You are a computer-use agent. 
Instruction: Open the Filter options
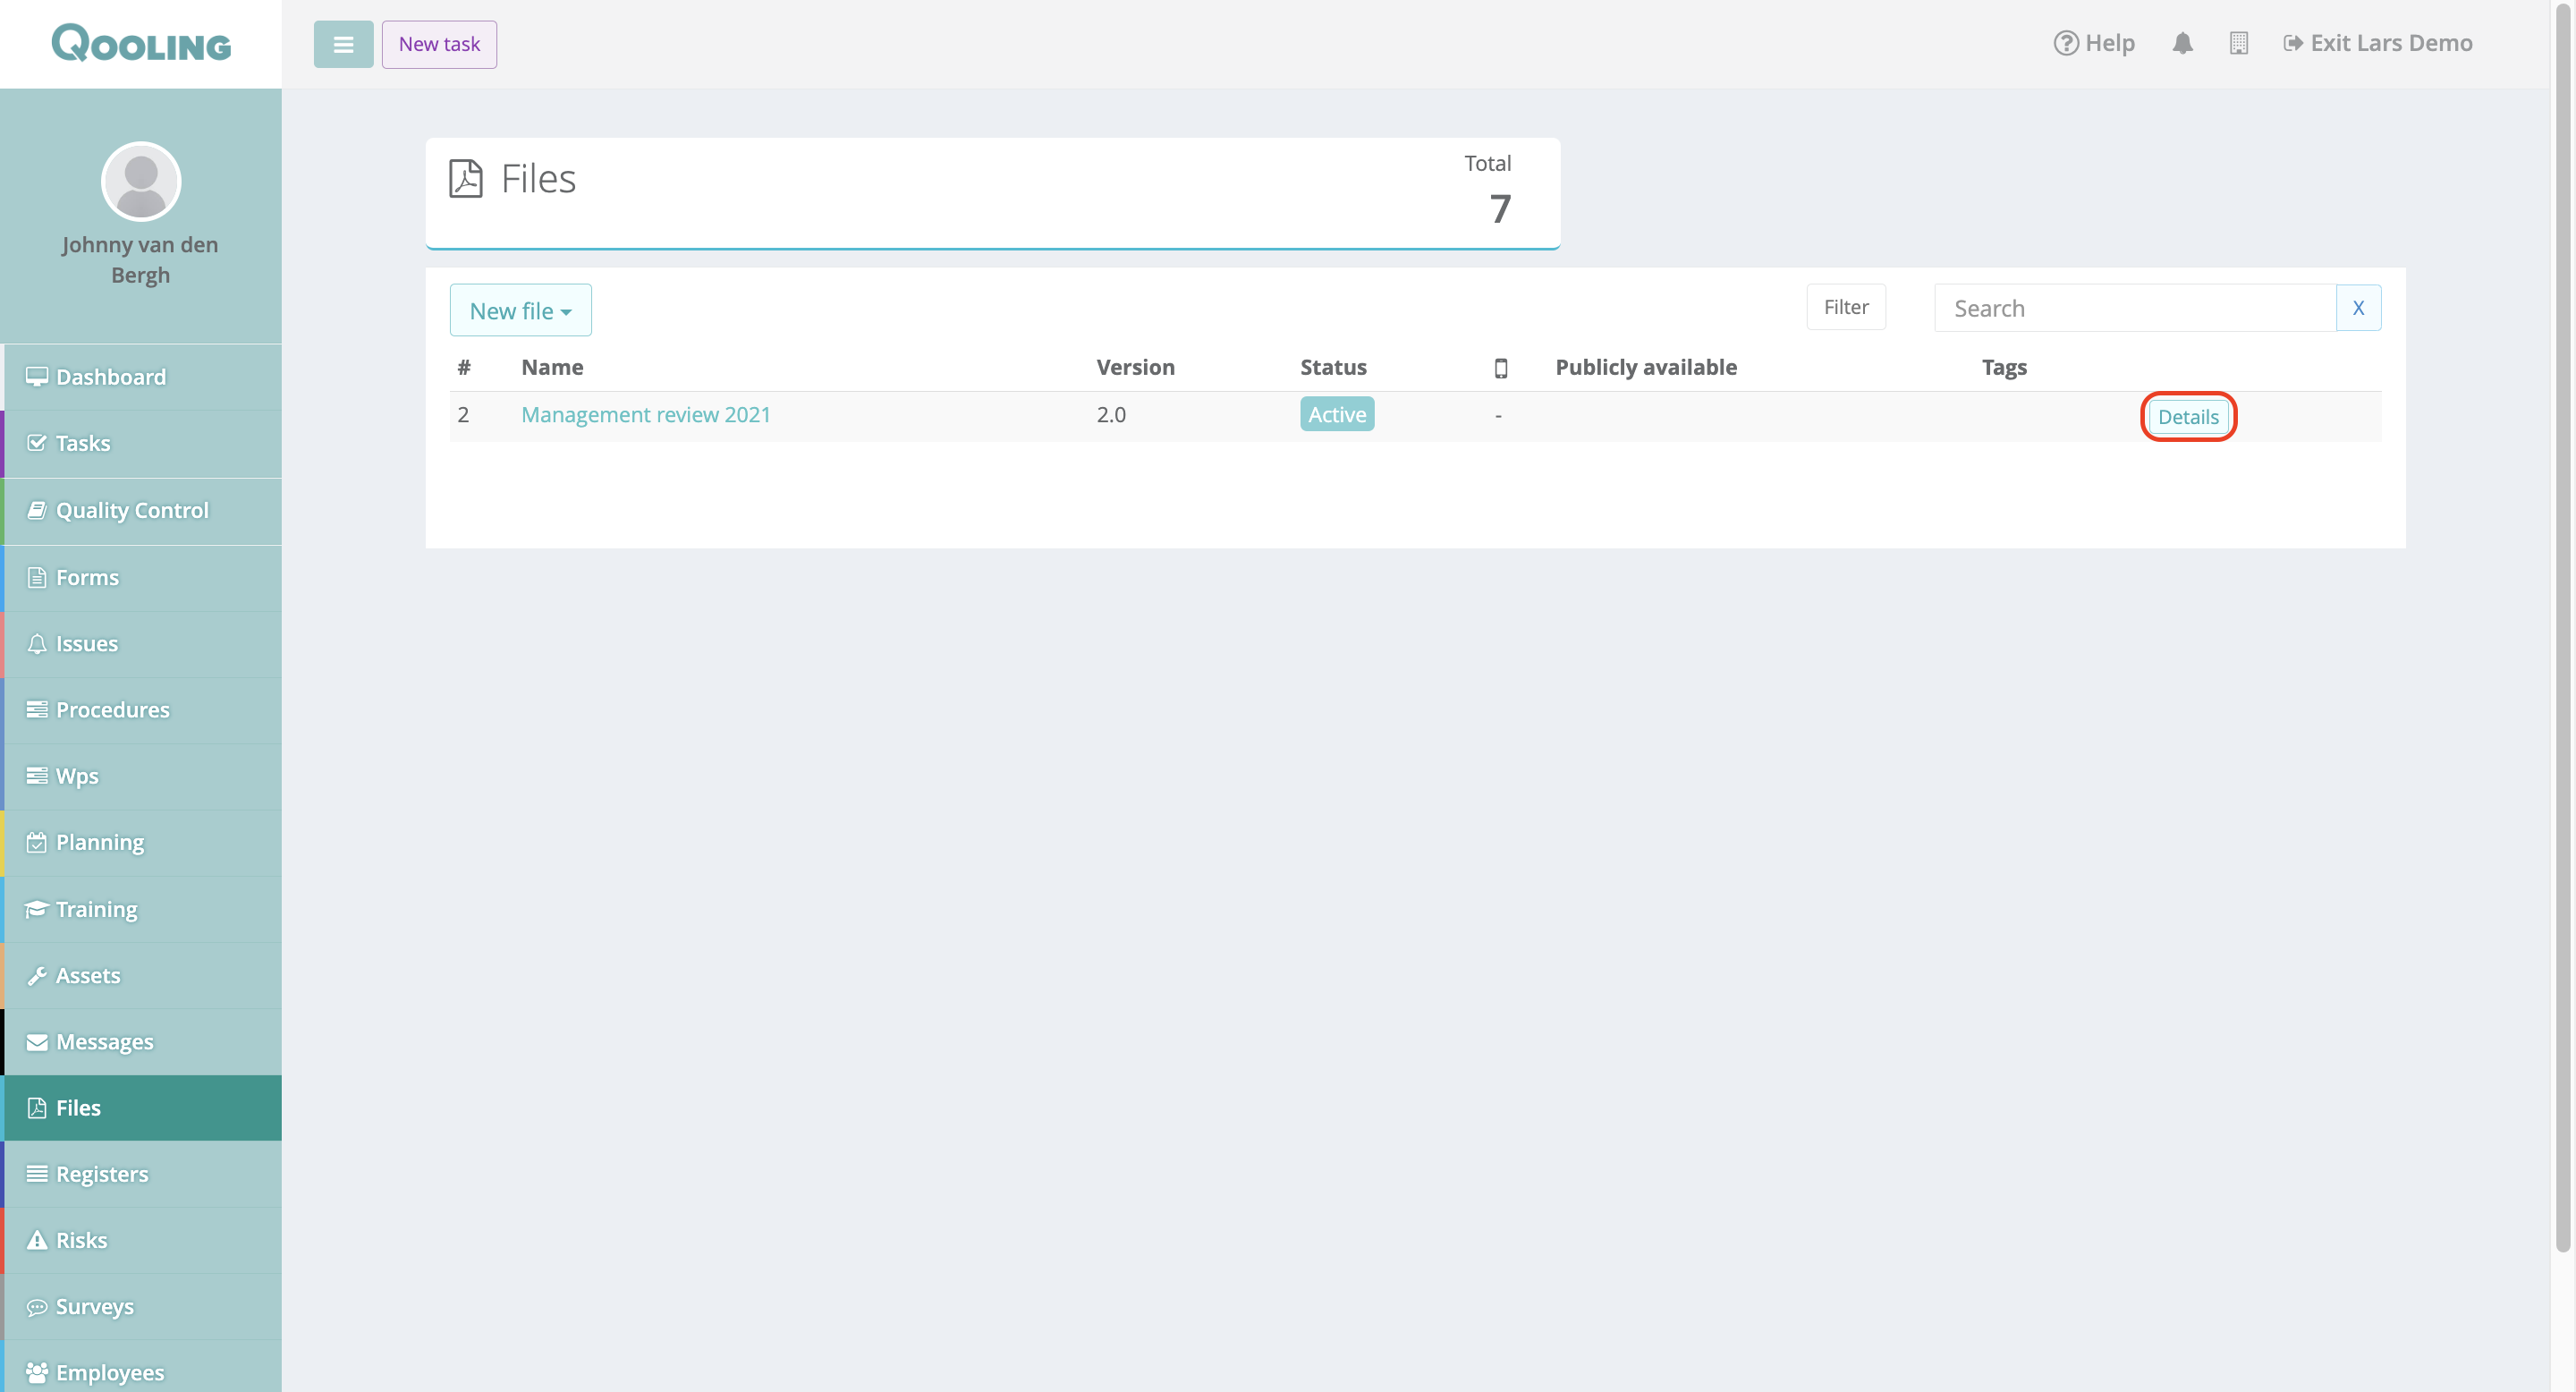pos(1845,307)
